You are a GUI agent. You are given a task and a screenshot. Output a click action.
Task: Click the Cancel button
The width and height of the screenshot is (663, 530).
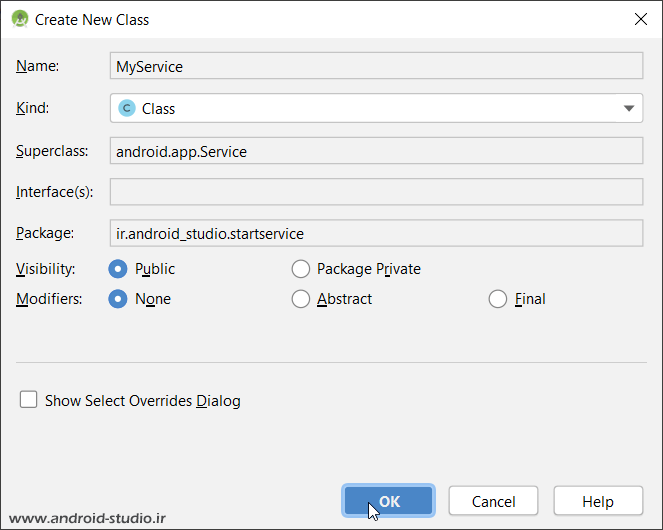pyautogui.click(x=493, y=501)
